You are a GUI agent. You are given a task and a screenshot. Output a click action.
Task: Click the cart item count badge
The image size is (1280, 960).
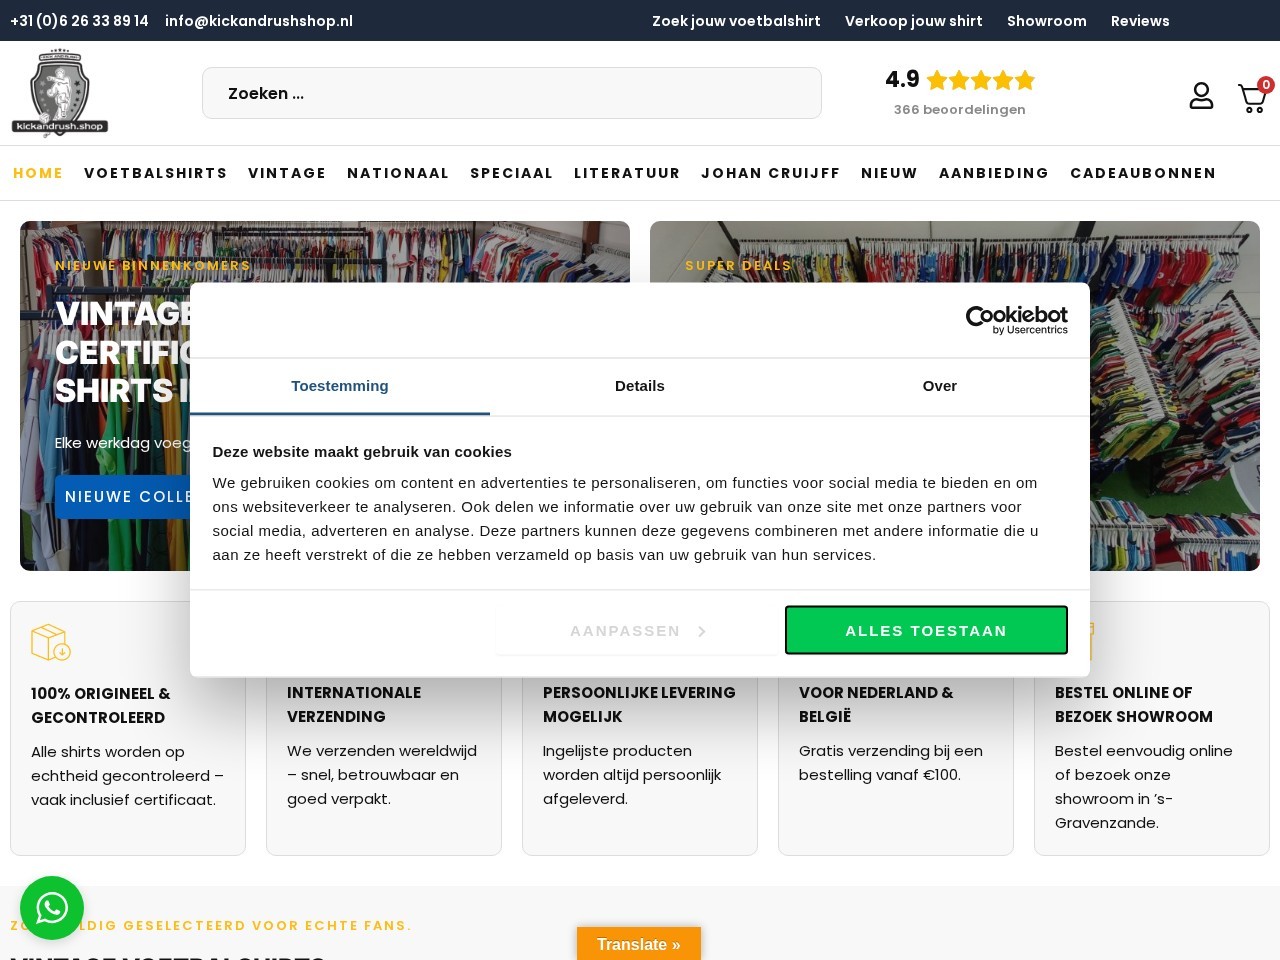[x=1266, y=85]
